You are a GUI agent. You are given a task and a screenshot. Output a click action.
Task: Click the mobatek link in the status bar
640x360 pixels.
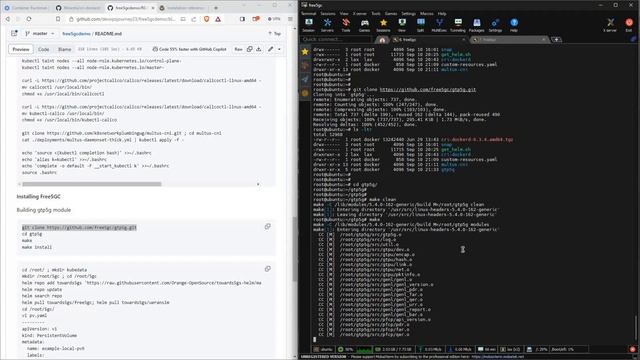coord(498,357)
